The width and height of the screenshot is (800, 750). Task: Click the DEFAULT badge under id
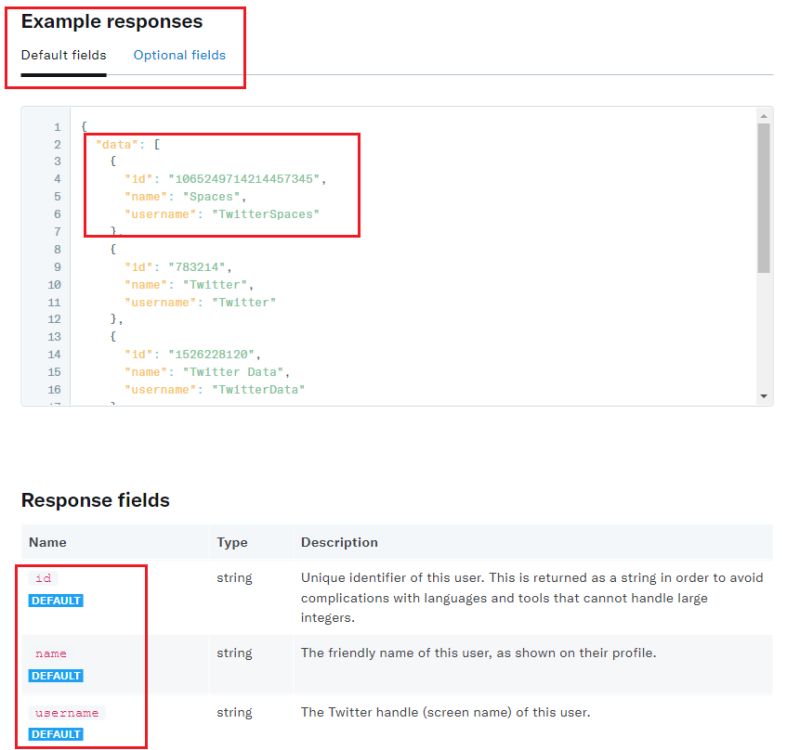pyautogui.click(x=56, y=601)
